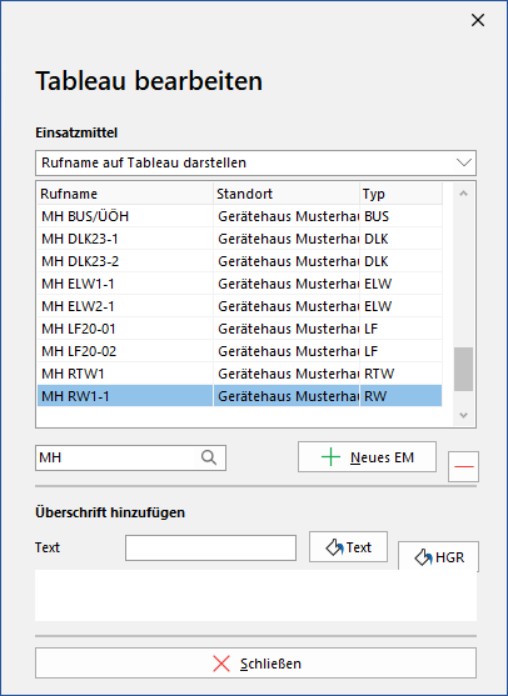Select the MH DLK23-2 entry

point(239,261)
